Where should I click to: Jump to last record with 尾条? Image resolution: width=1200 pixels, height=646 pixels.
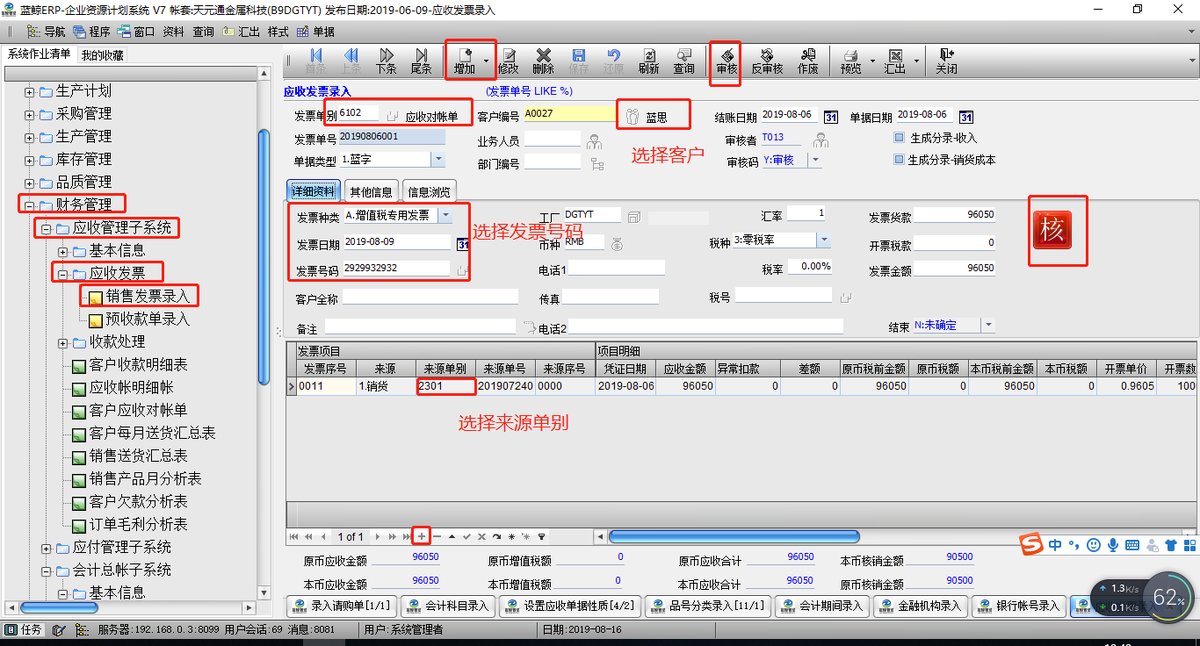(x=421, y=60)
